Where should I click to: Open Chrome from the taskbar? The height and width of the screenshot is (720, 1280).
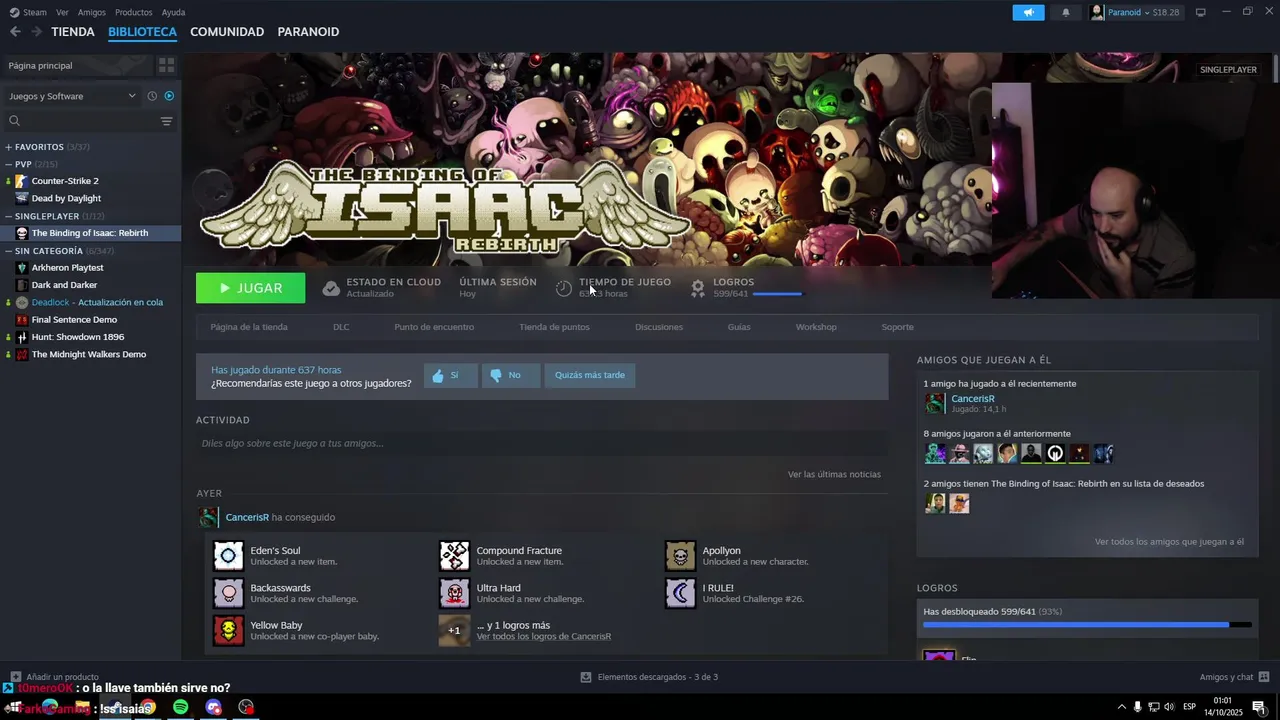[x=148, y=707]
